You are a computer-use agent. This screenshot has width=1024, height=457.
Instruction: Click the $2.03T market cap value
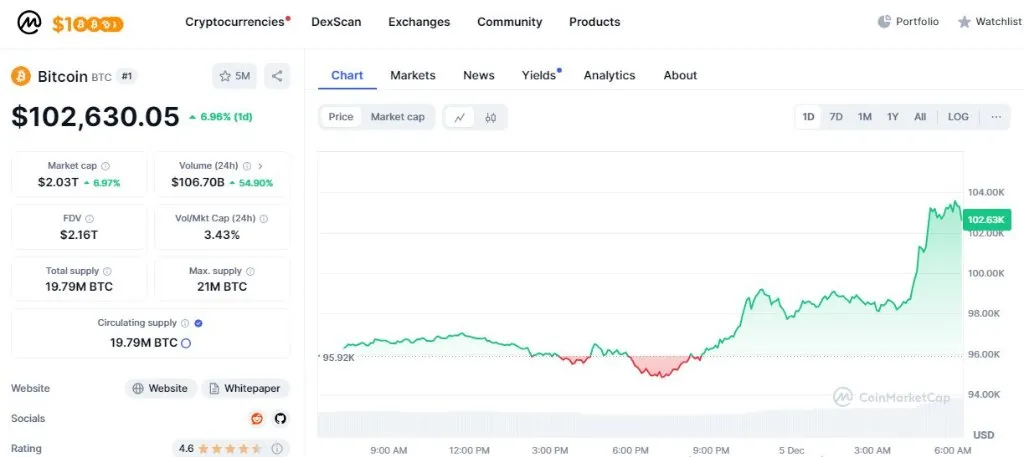(58, 183)
